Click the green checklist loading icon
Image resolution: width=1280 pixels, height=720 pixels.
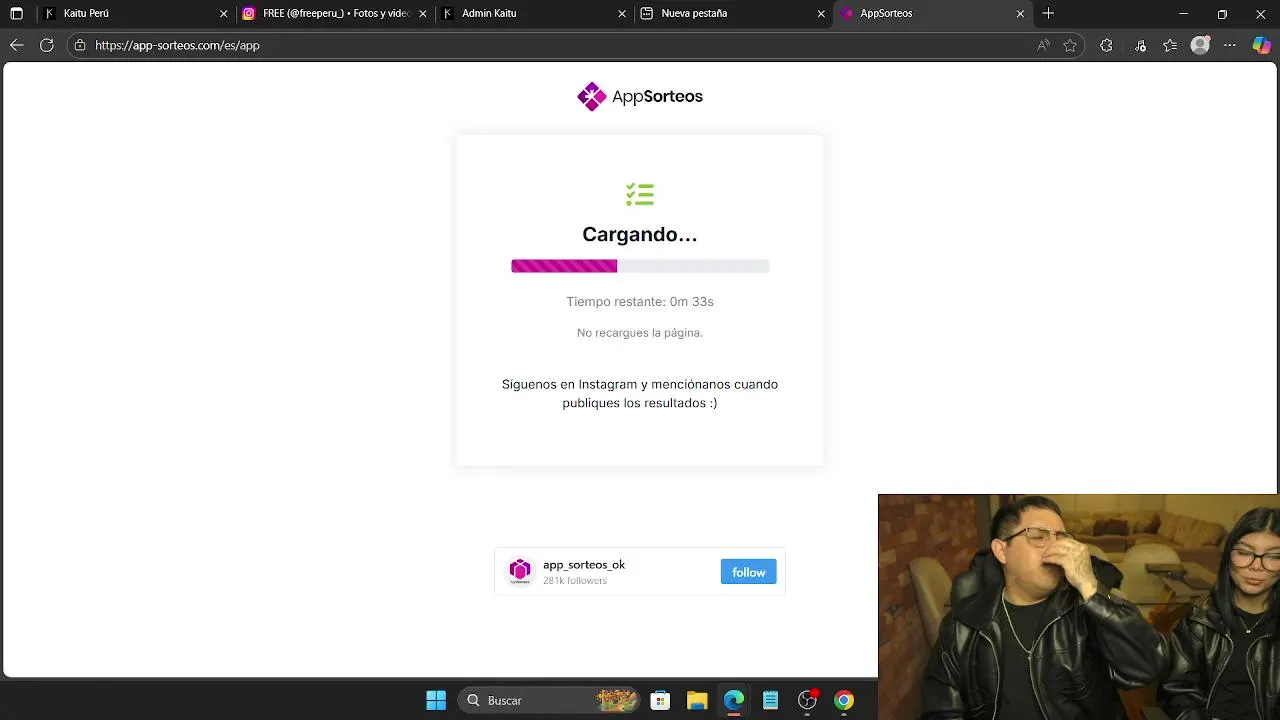pos(640,194)
